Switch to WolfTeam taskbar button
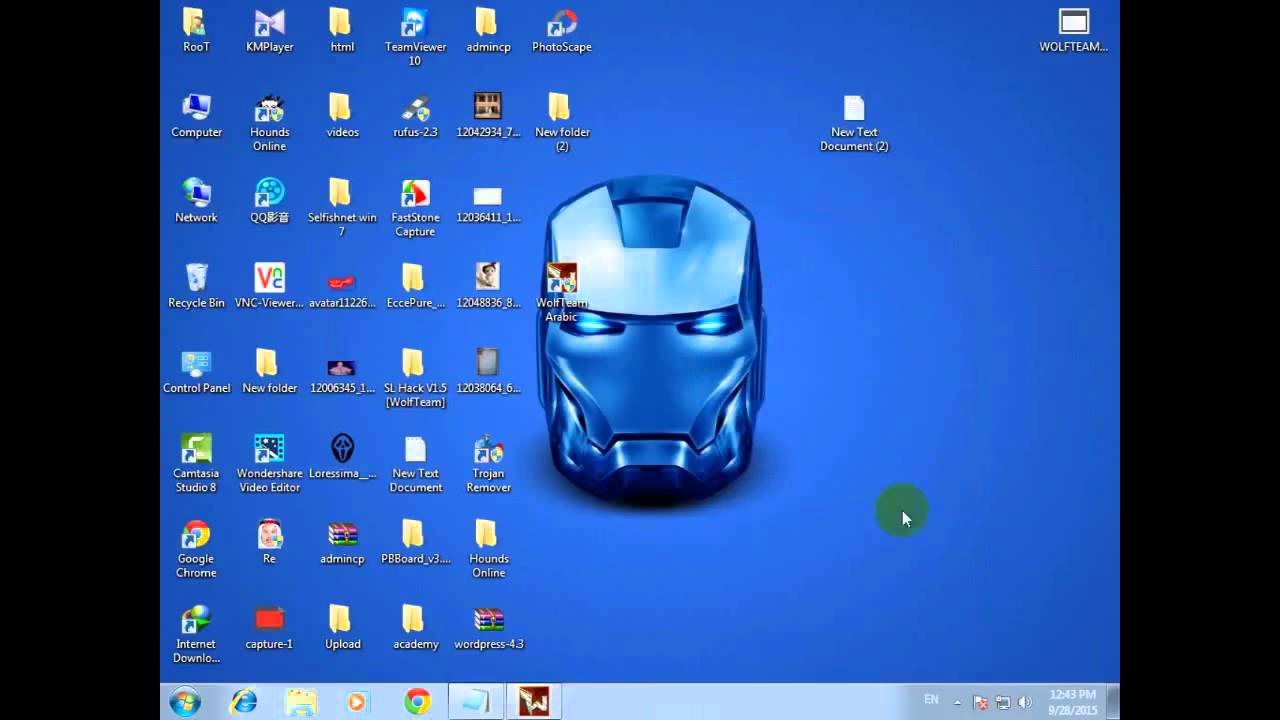 point(533,702)
